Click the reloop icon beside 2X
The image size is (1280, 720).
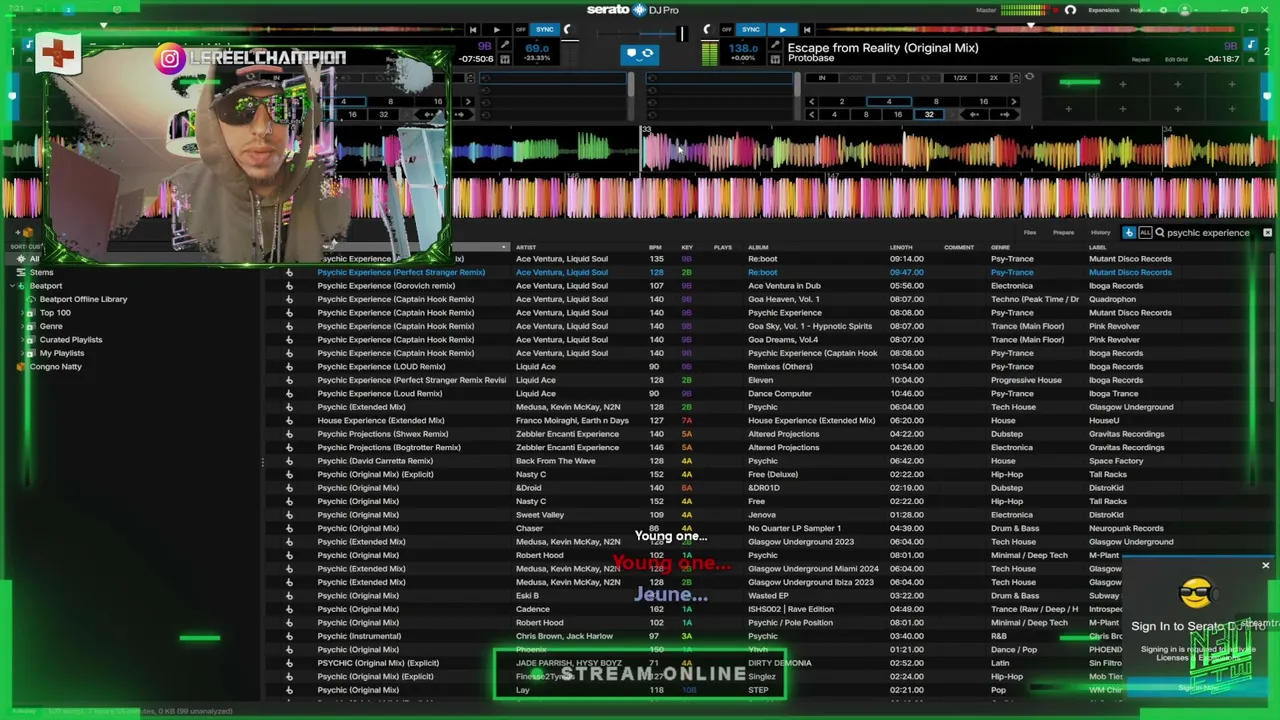[1029, 77]
